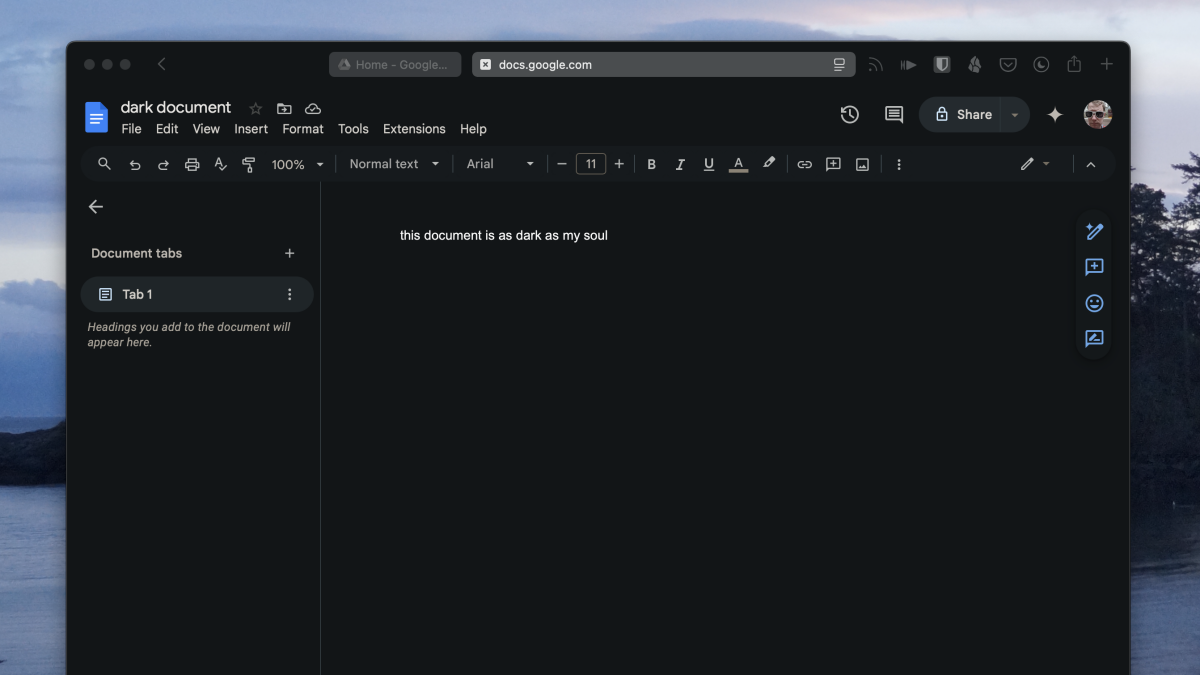Open the comments panel icon
The image size is (1200, 675).
click(x=894, y=115)
